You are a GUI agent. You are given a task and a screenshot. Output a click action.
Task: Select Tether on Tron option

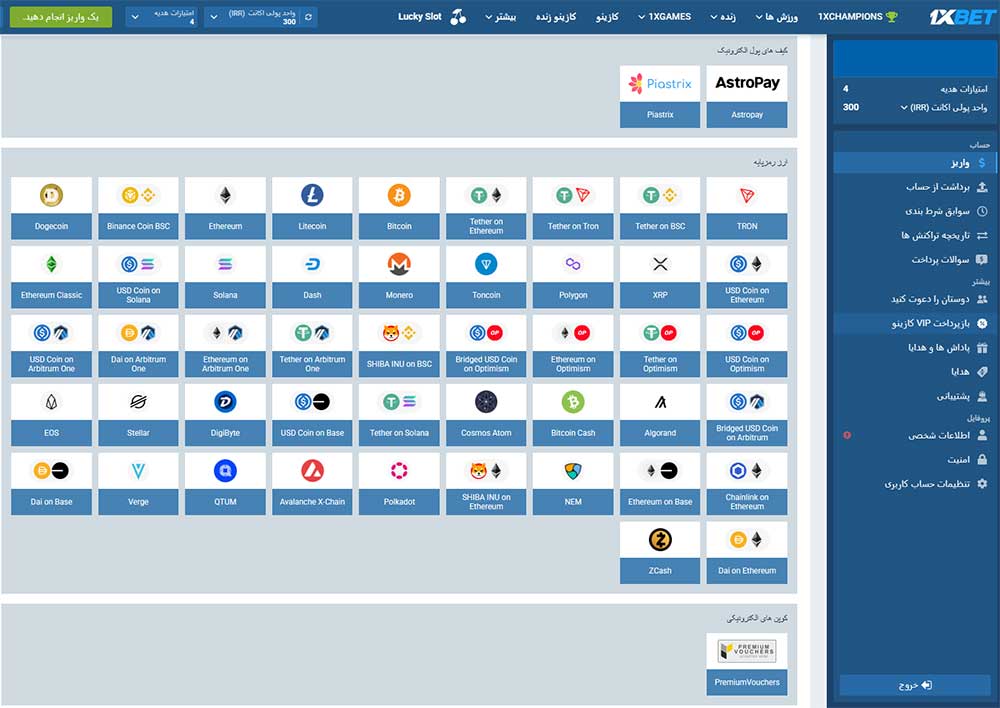pos(573,208)
